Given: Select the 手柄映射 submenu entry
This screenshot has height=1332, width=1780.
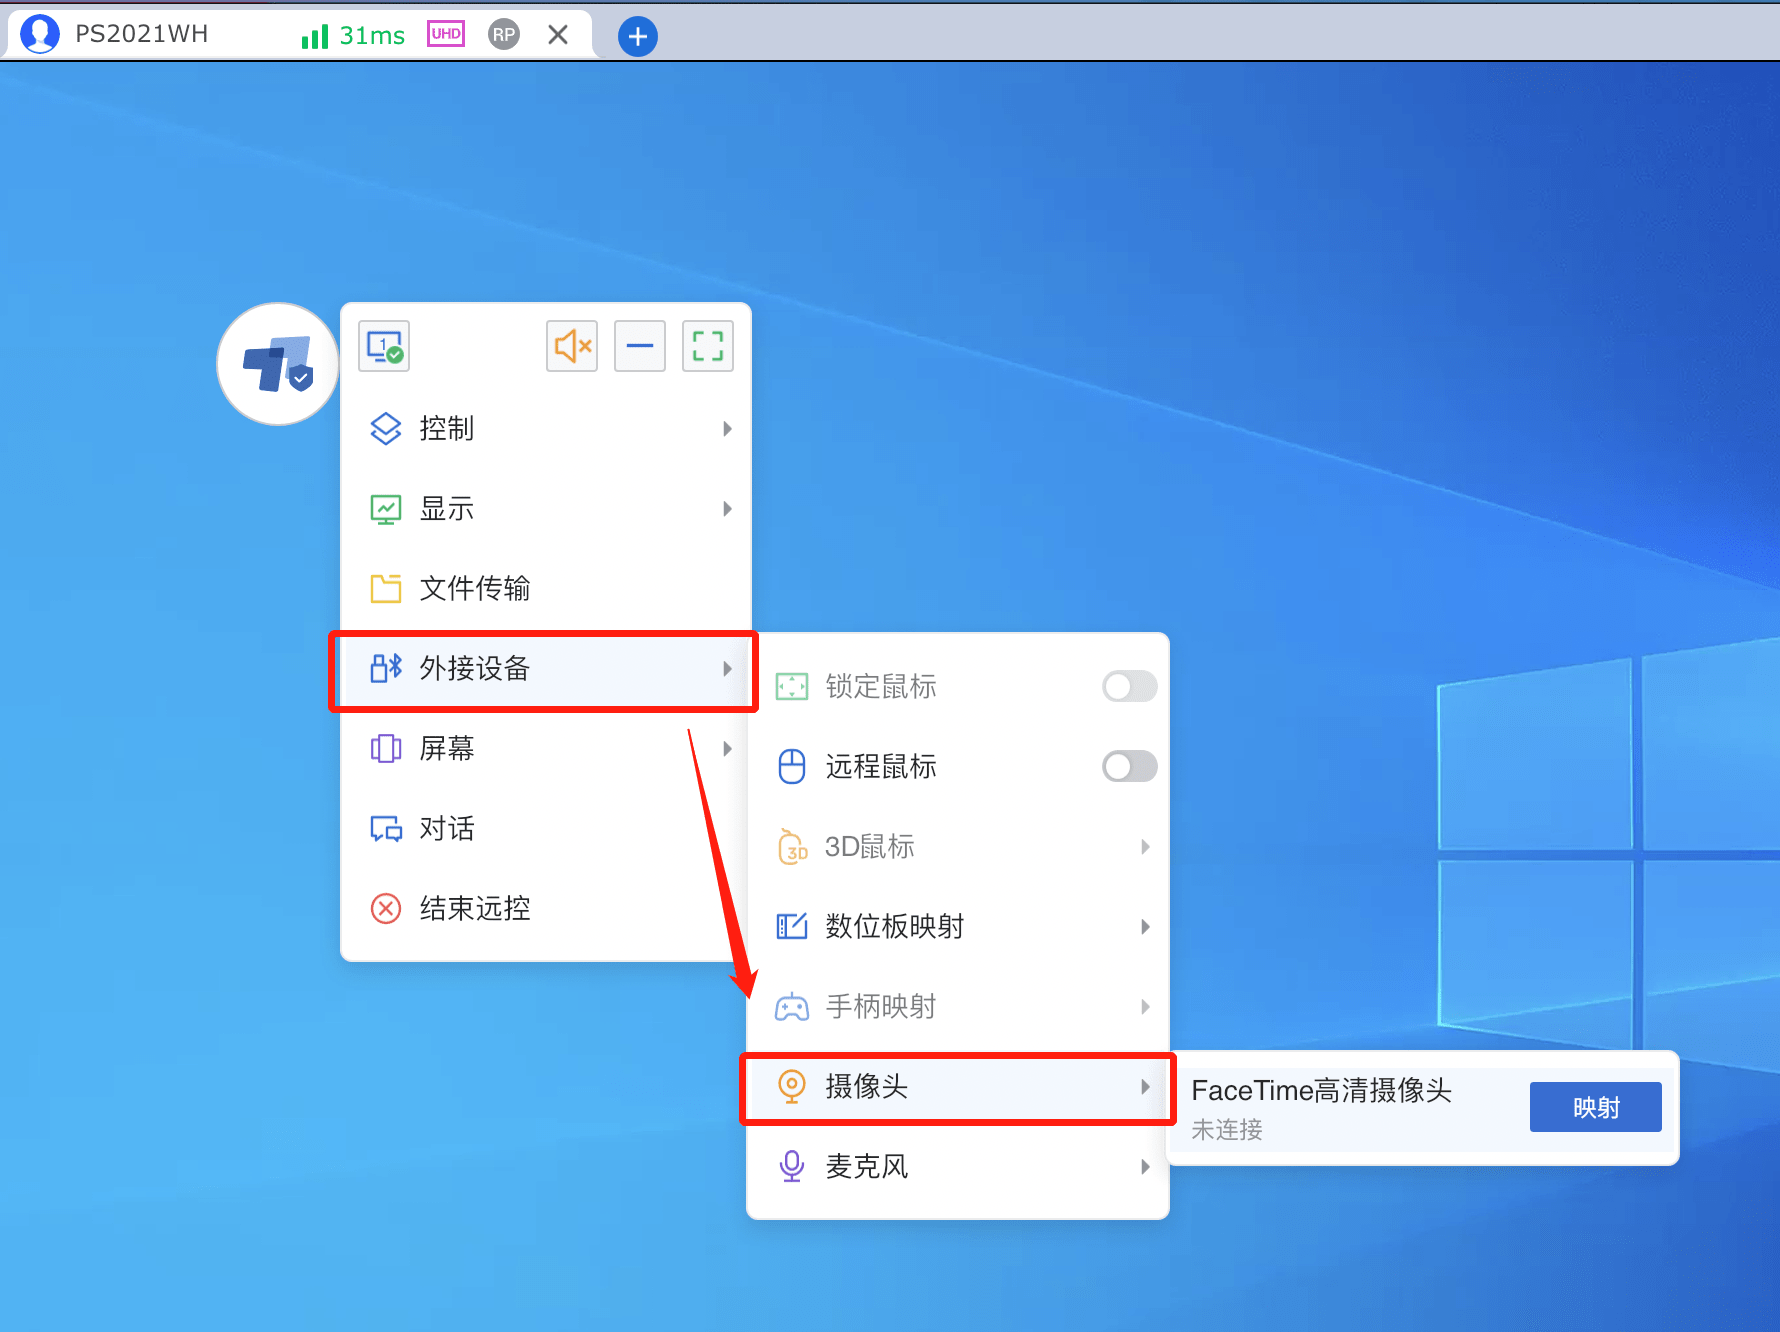Looking at the screenshot, I should pyautogui.click(x=958, y=1006).
